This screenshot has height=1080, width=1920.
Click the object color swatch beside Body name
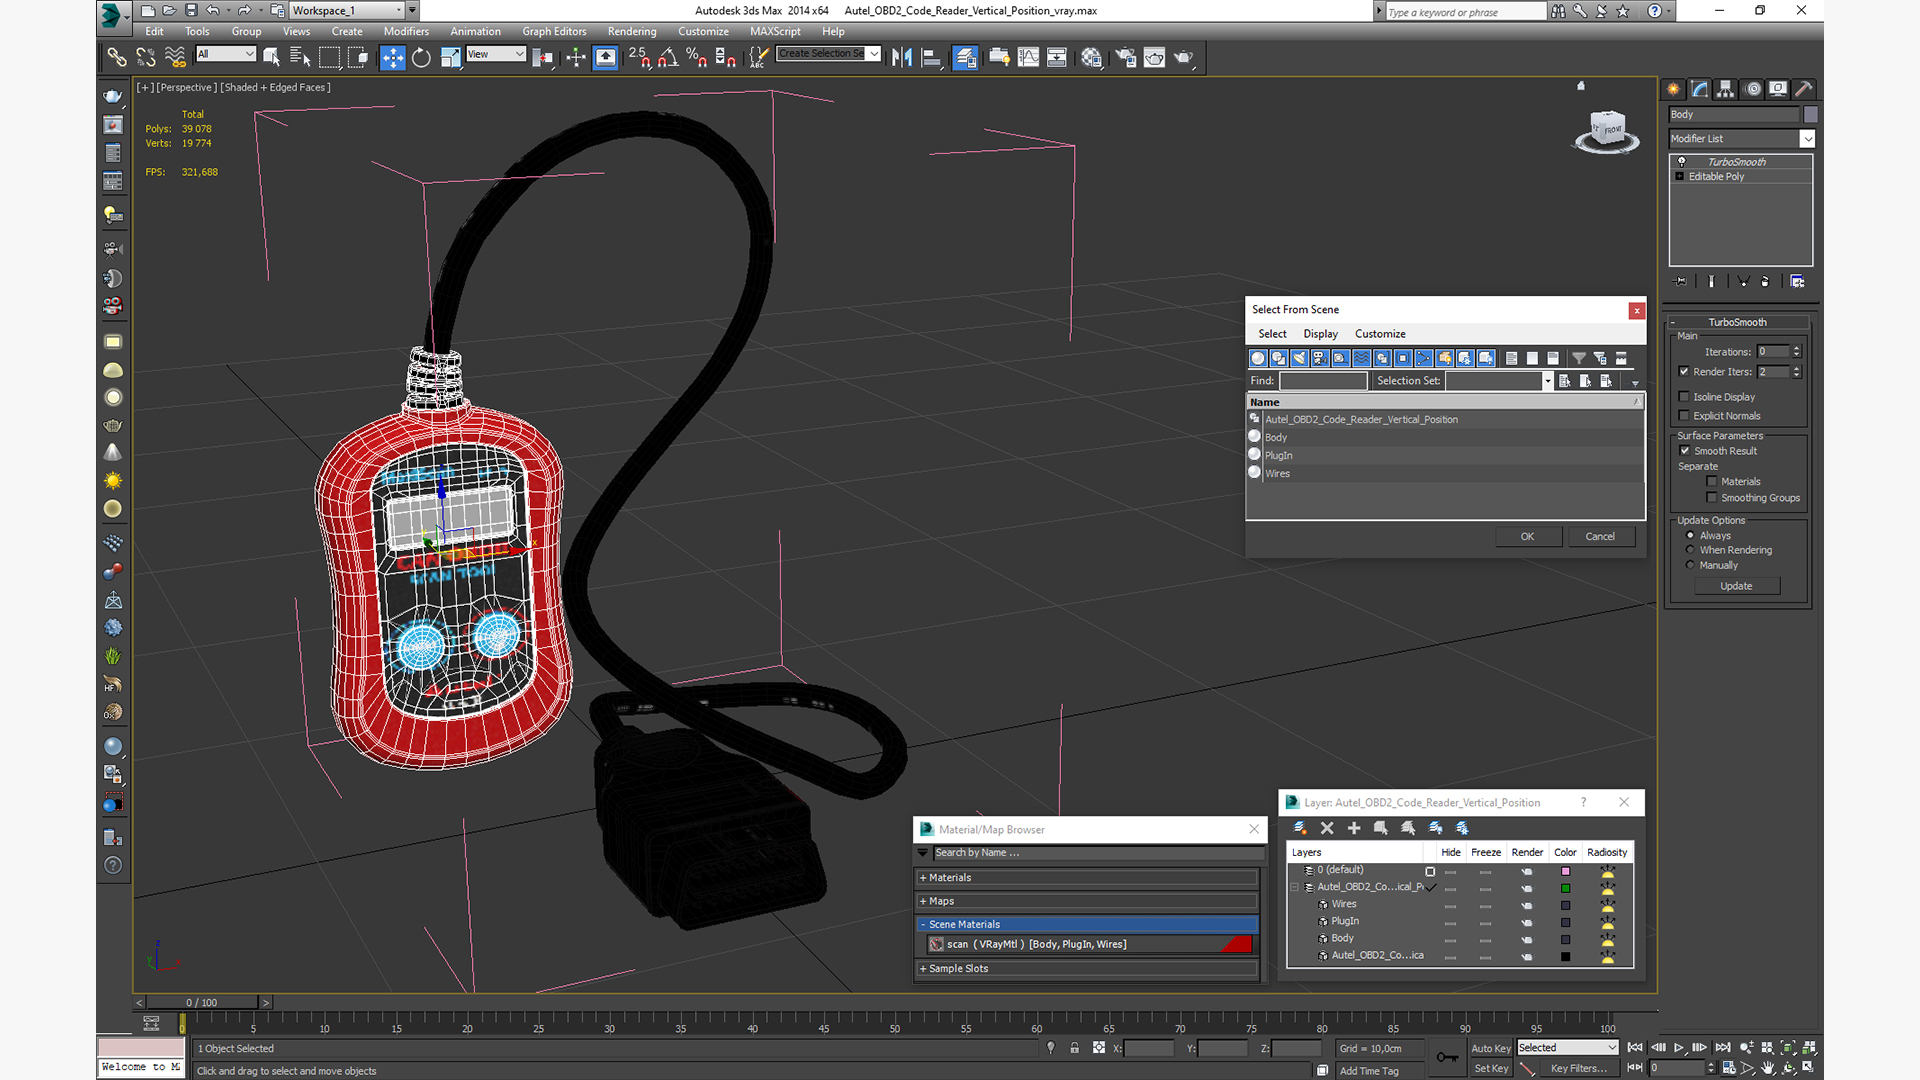pos(1810,115)
